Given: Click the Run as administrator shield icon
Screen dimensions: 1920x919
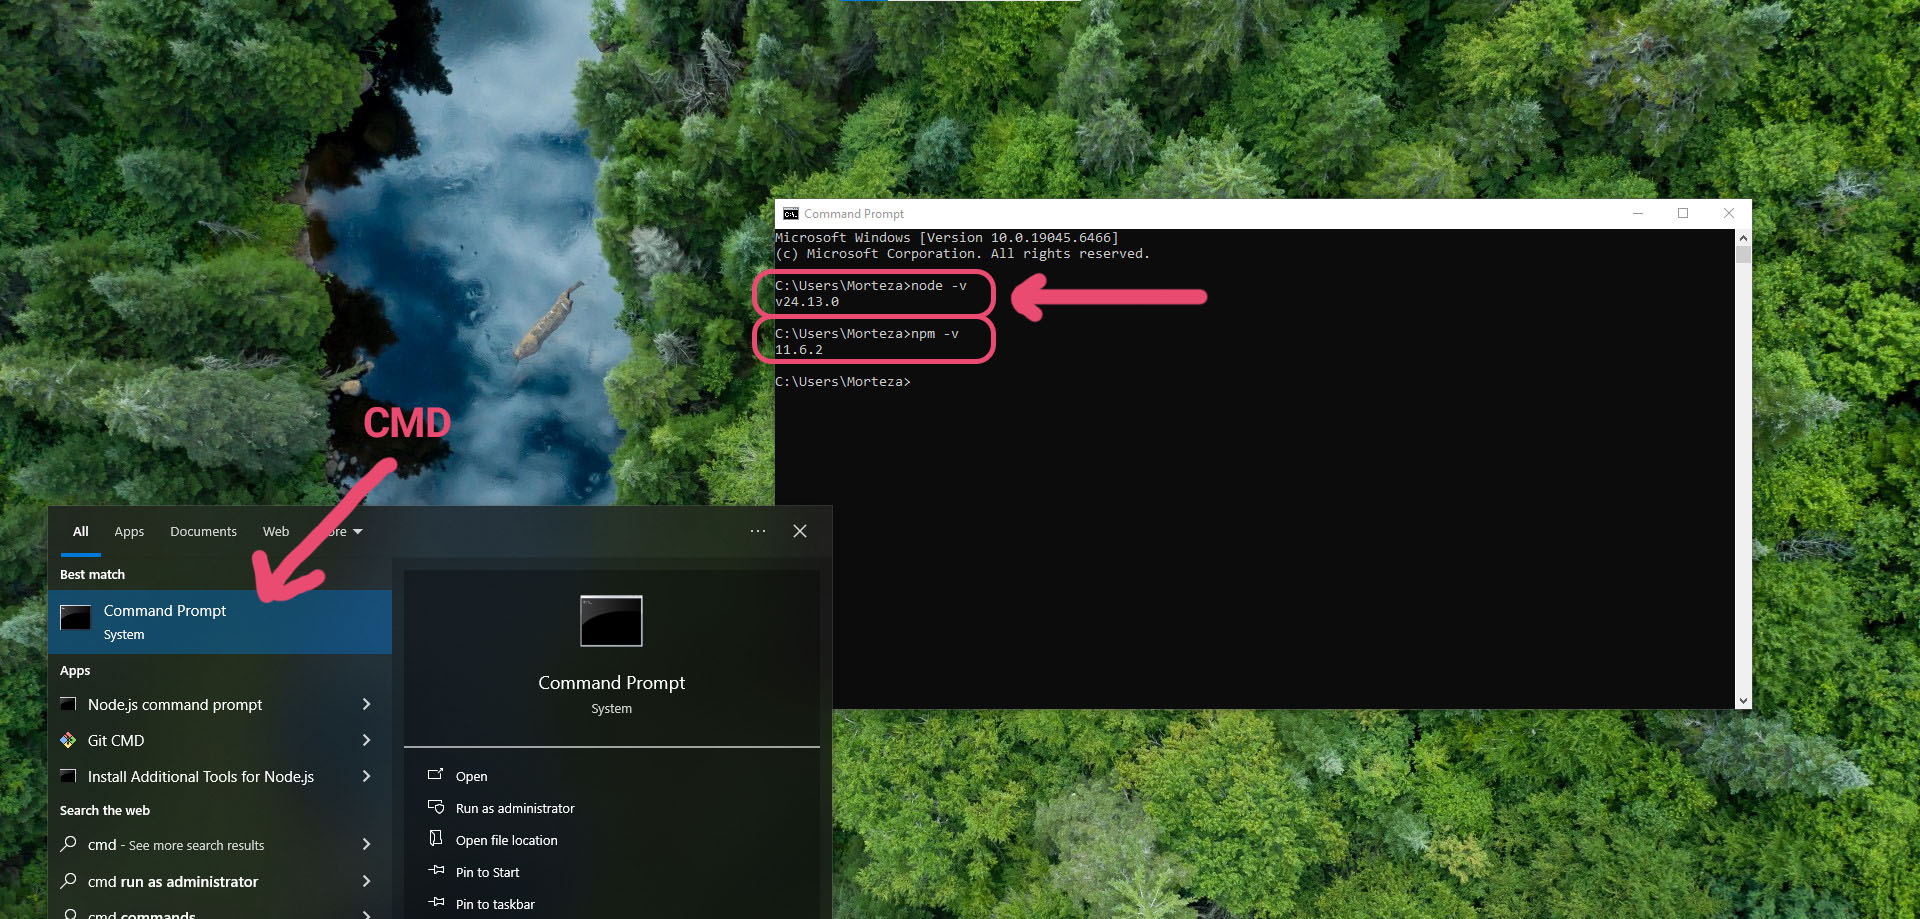Looking at the screenshot, I should click(x=436, y=807).
